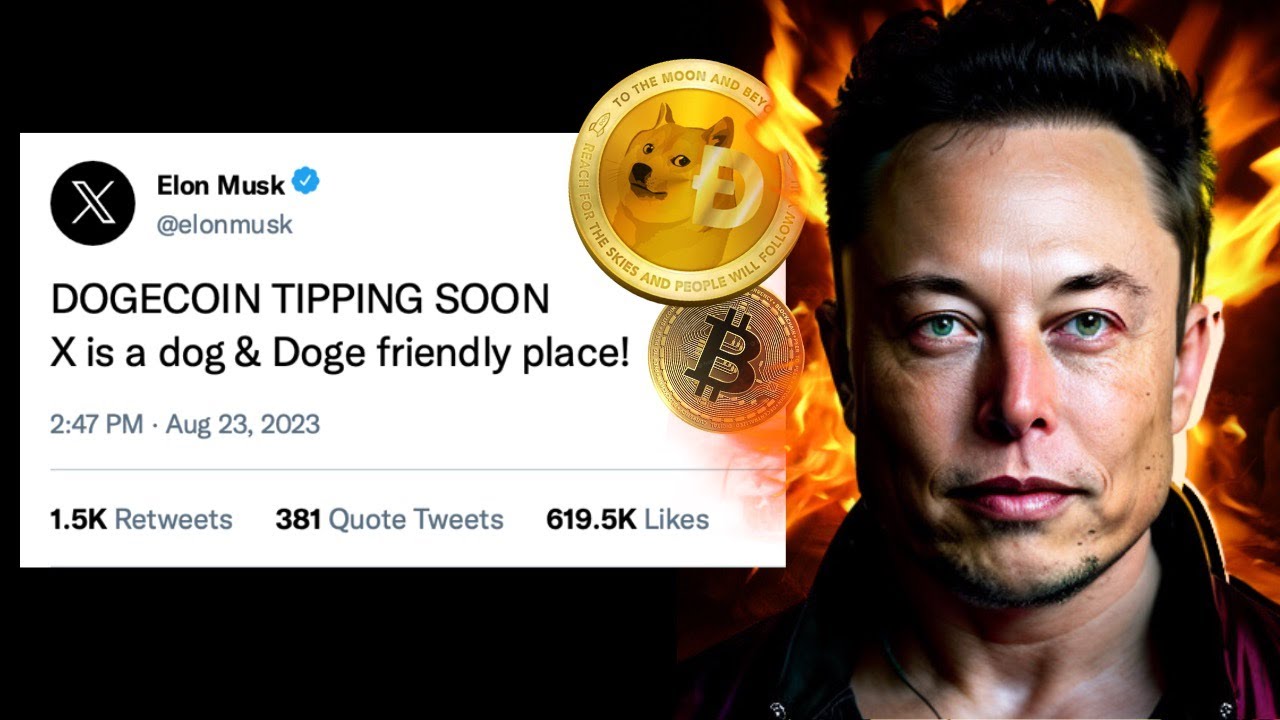Click the X logo profile avatar
Viewport: 1280px width, 720px height.
pos(93,203)
